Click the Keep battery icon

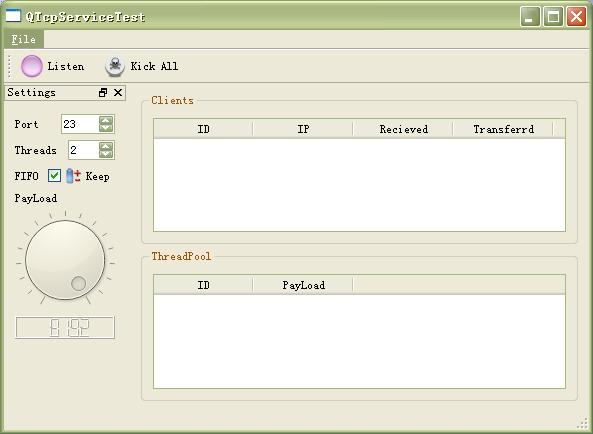click(73, 176)
